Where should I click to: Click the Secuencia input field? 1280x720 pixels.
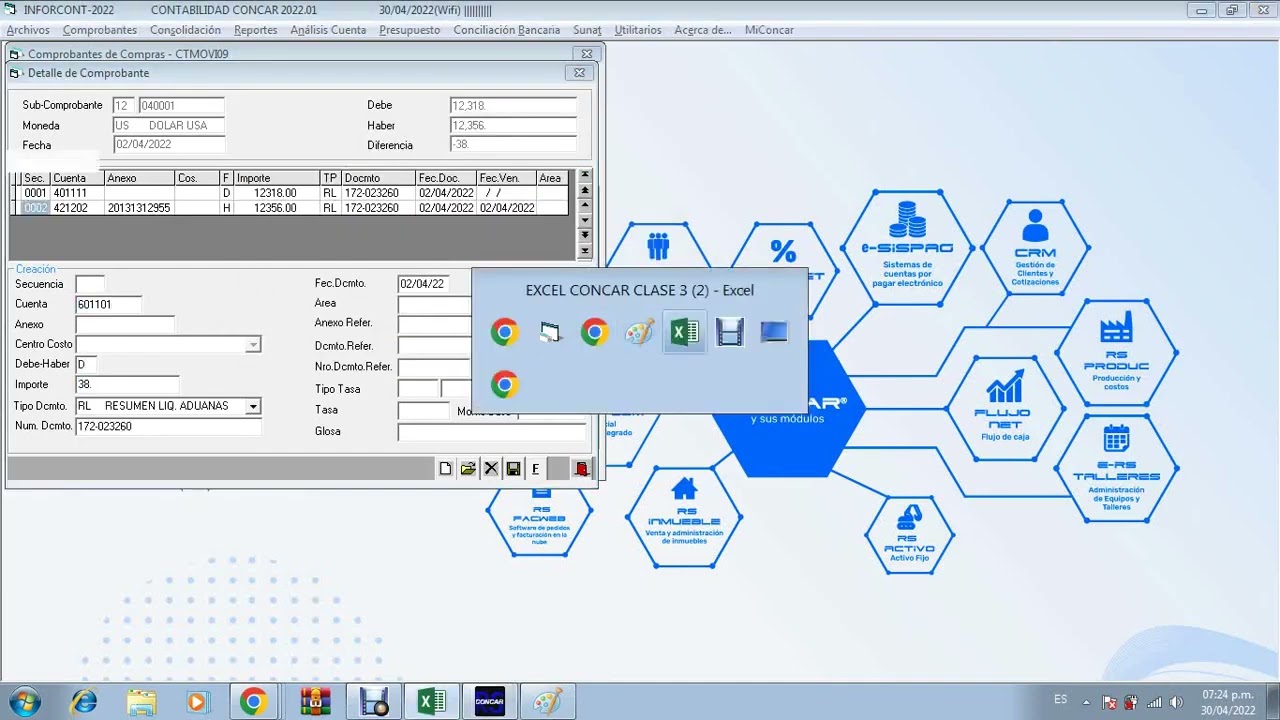click(90, 284)
